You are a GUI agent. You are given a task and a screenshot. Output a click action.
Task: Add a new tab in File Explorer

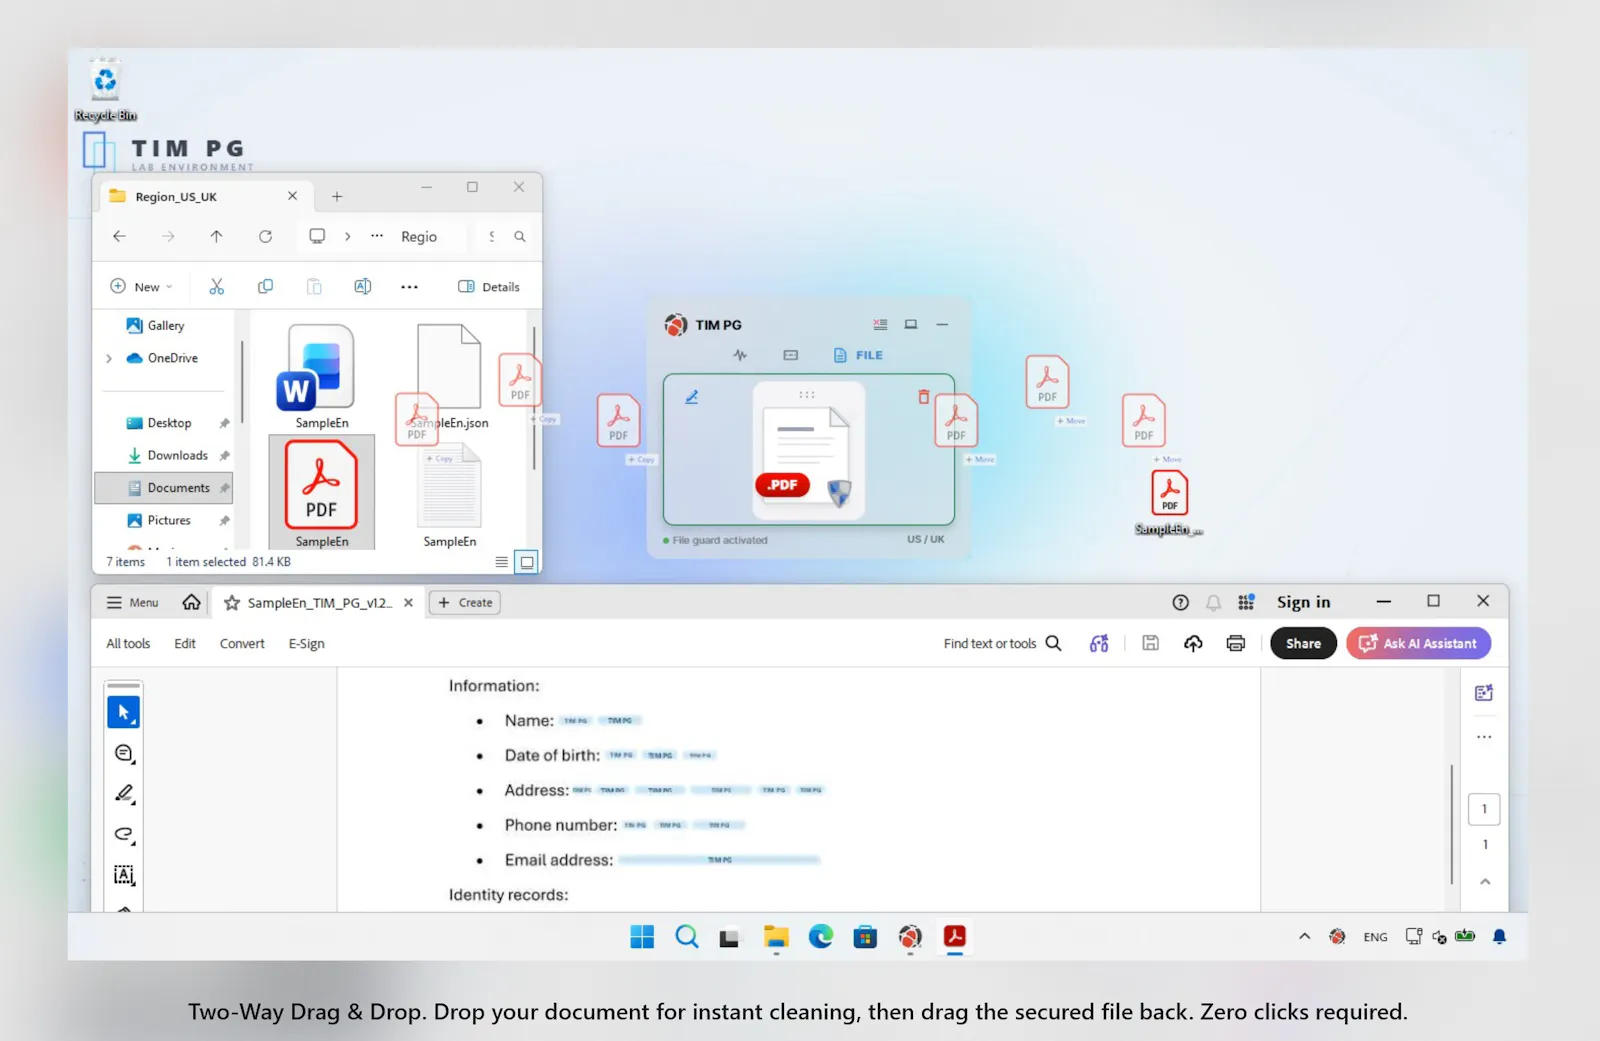pos(337,197)
